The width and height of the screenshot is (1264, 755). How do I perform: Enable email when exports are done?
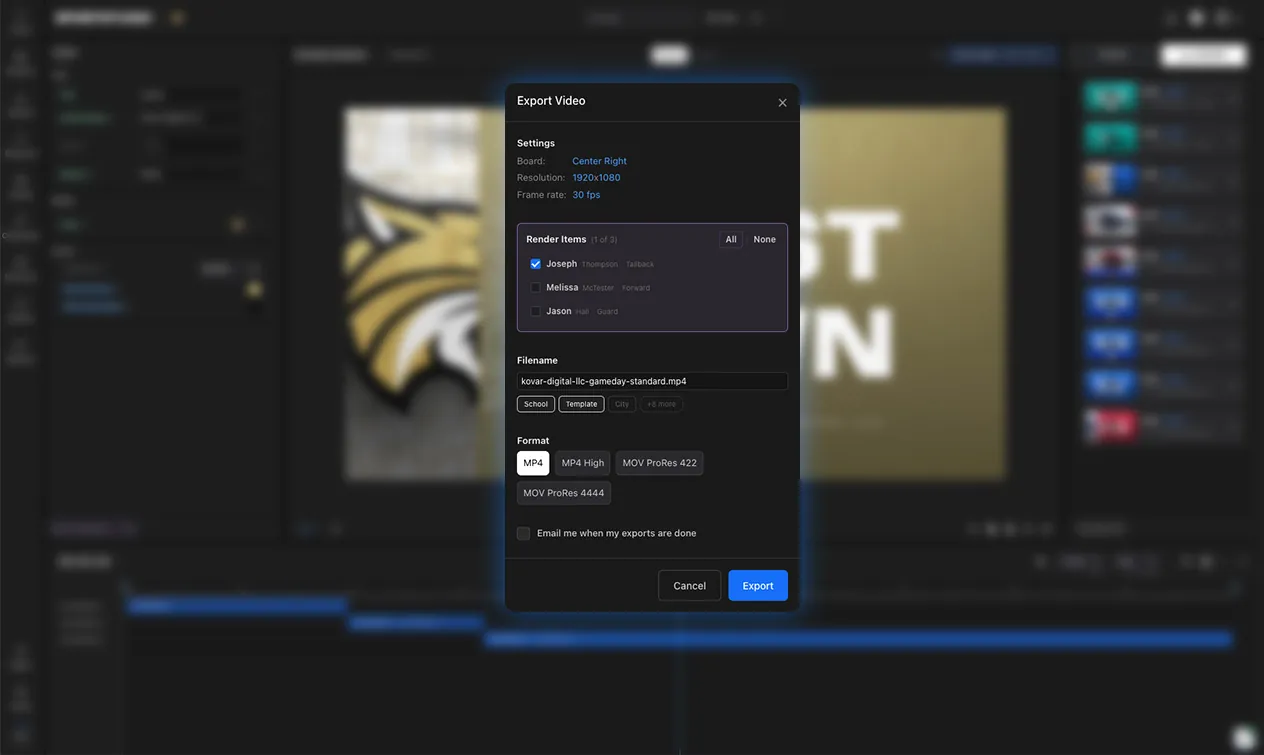pos(523,533)
